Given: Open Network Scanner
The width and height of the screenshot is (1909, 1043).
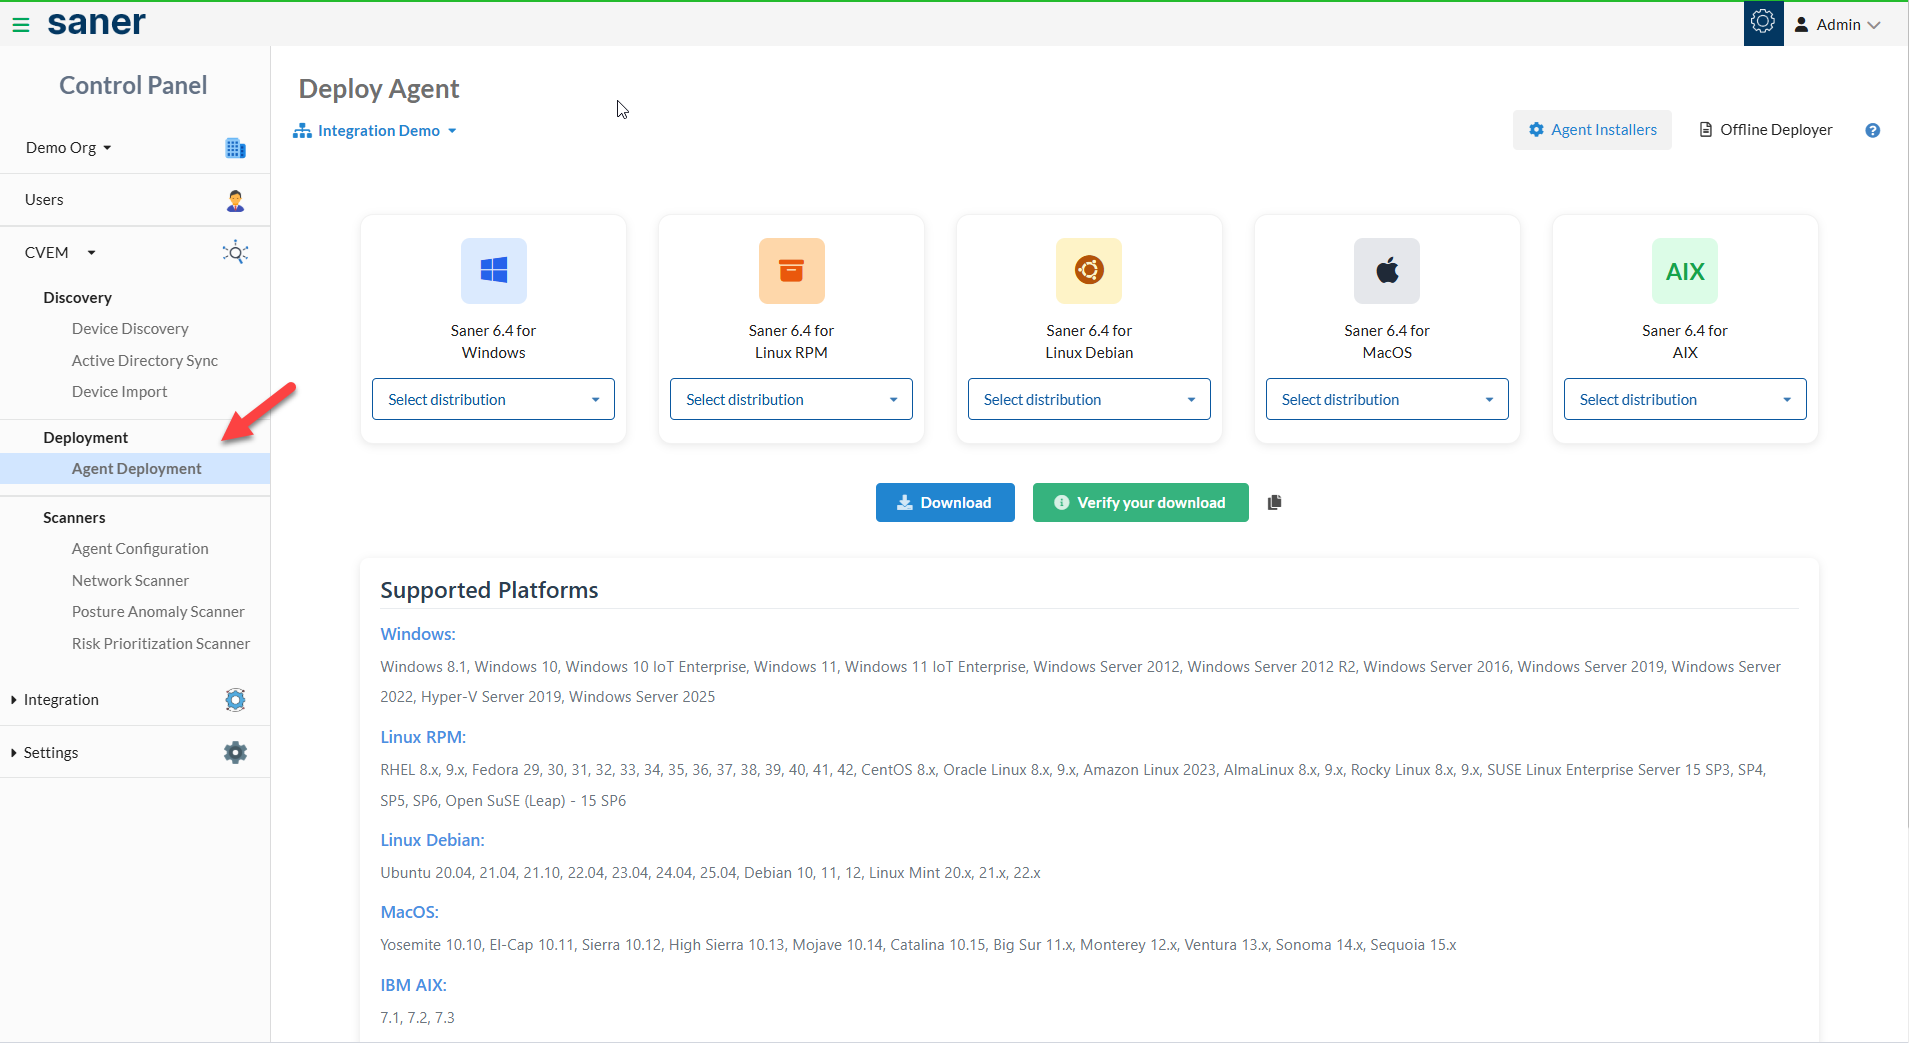Looking at the screenshot, I should 130,581.
